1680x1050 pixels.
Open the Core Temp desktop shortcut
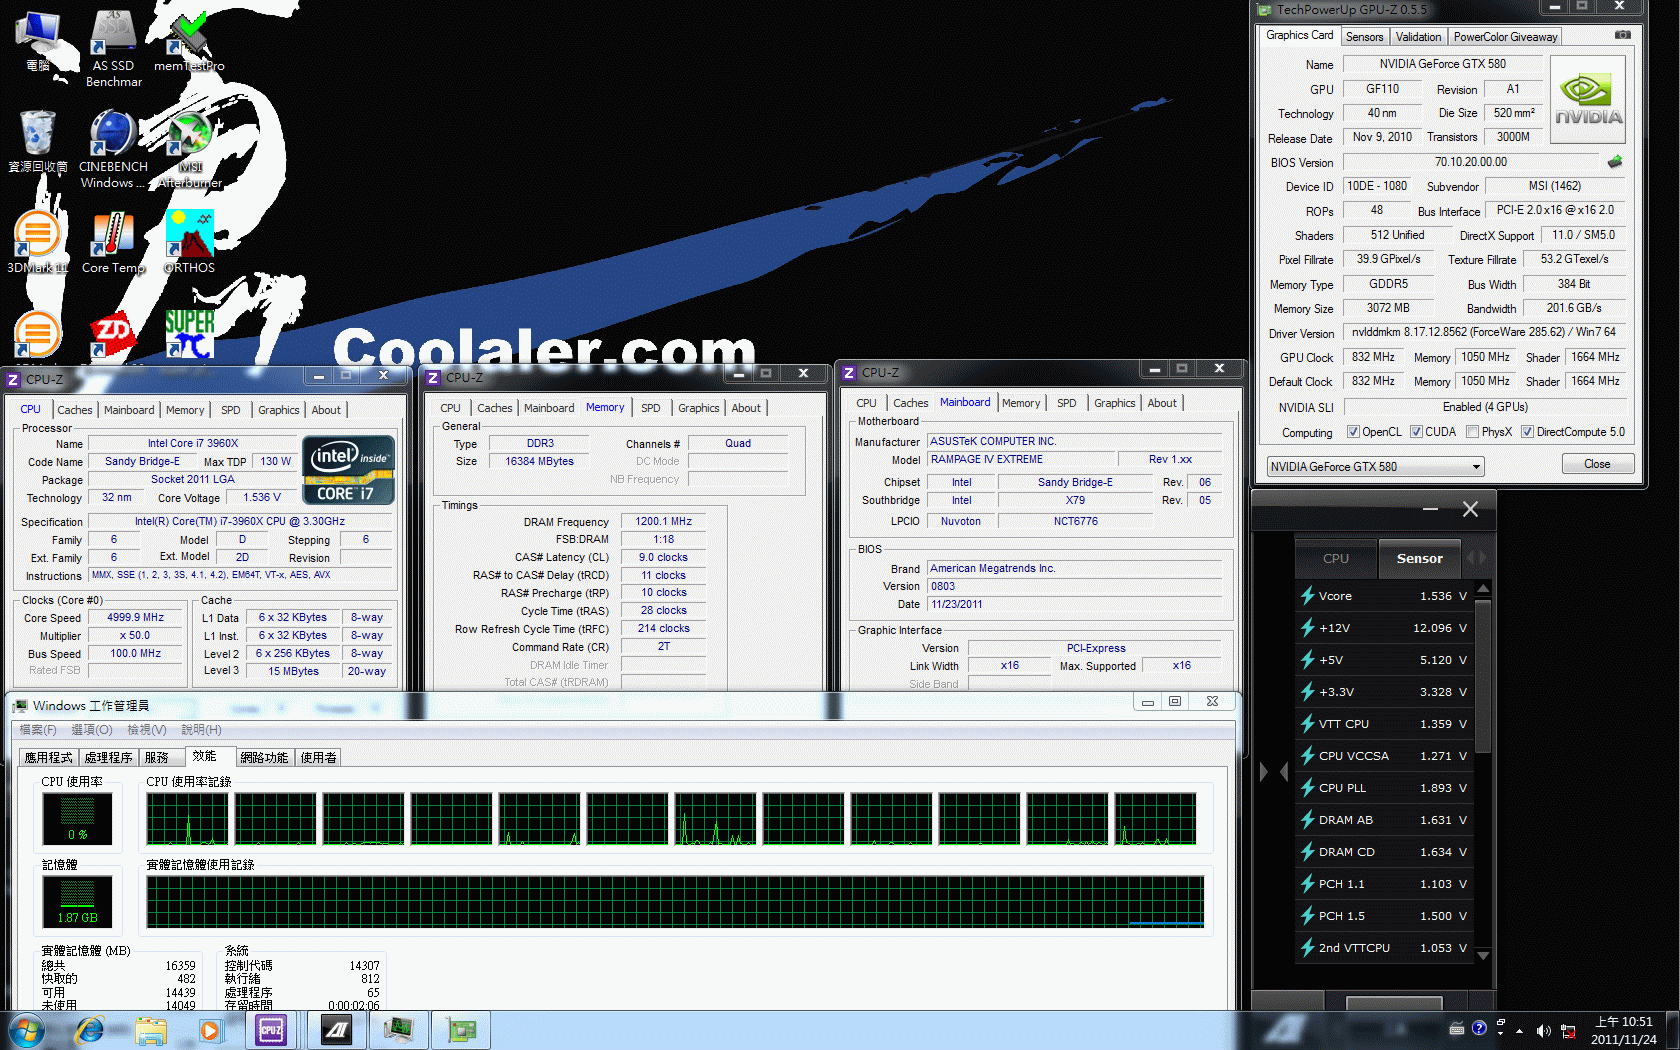pyautogui.click(x=113, y=242)
